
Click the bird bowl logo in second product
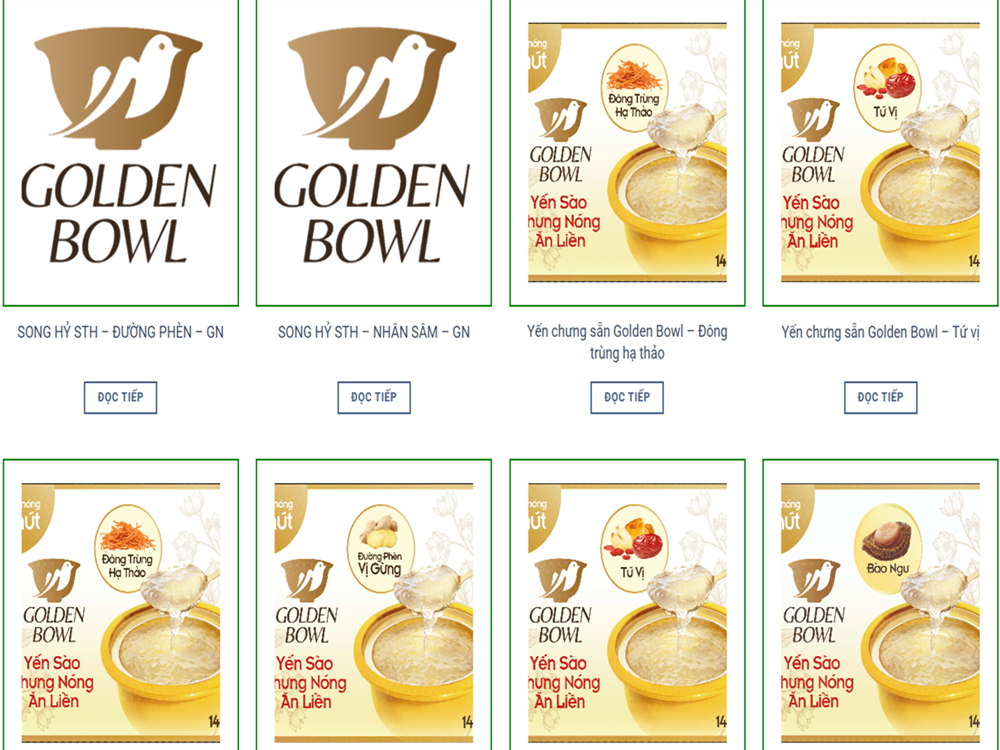tap(372, 87)
